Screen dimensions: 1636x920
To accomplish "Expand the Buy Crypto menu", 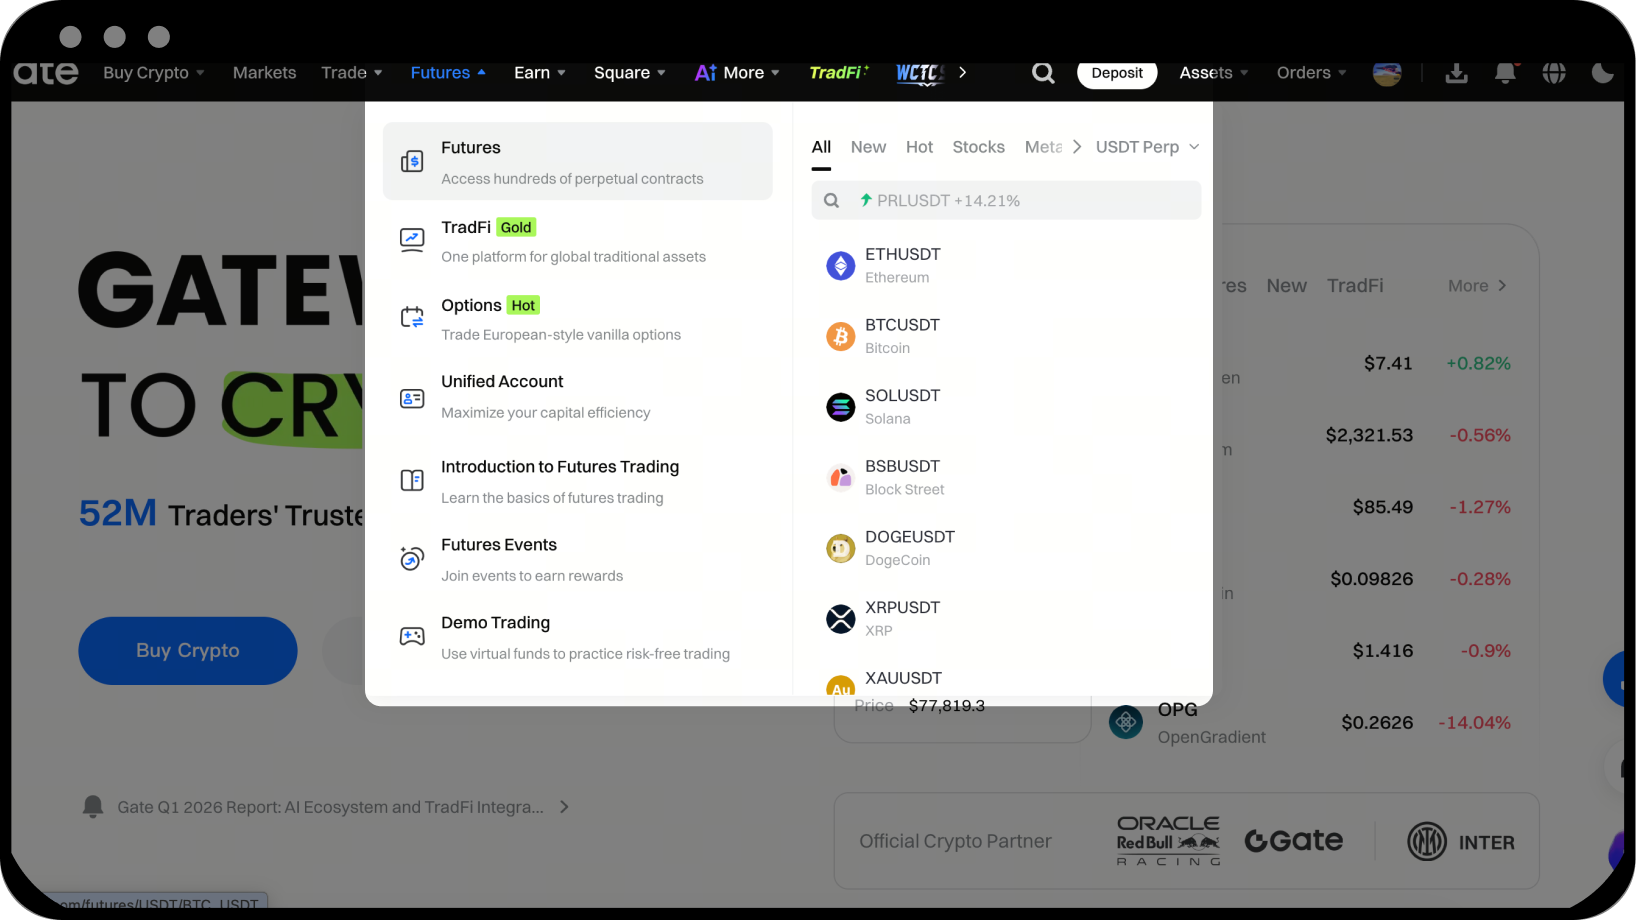I will click(x=154, y=73).
